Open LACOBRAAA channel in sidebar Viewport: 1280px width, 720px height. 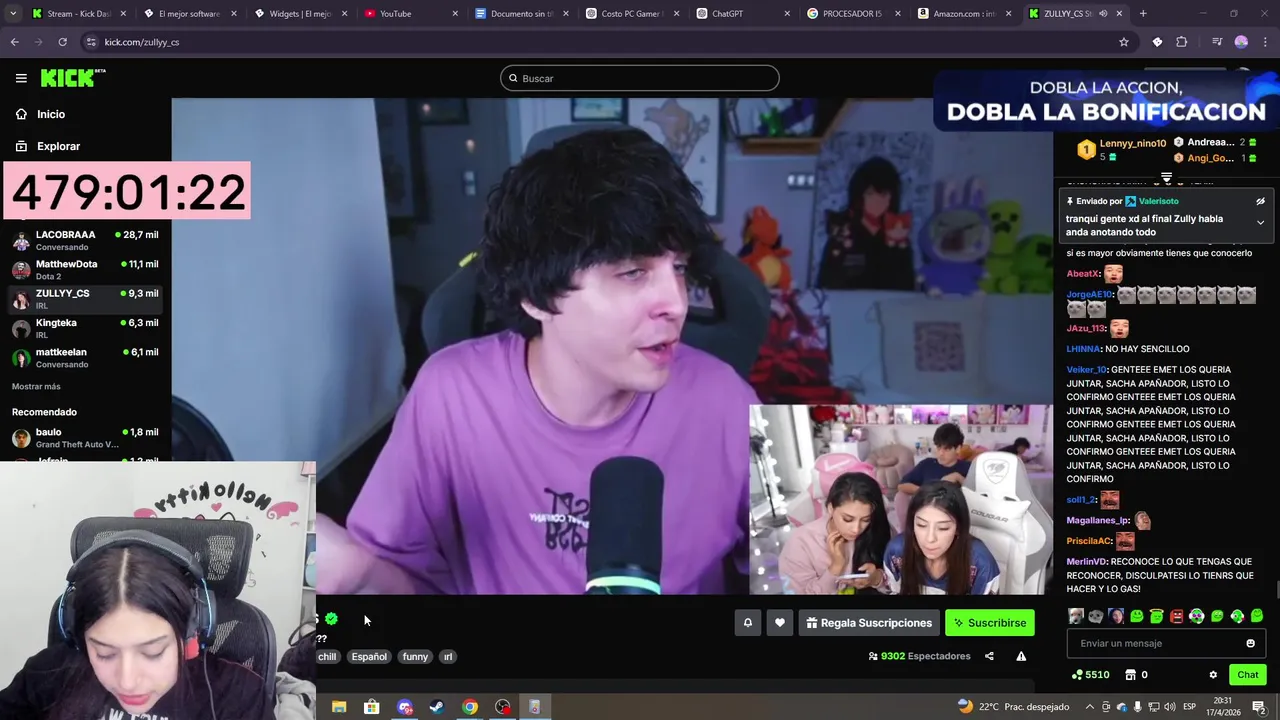pyautogui.click(x=85, y=240)
